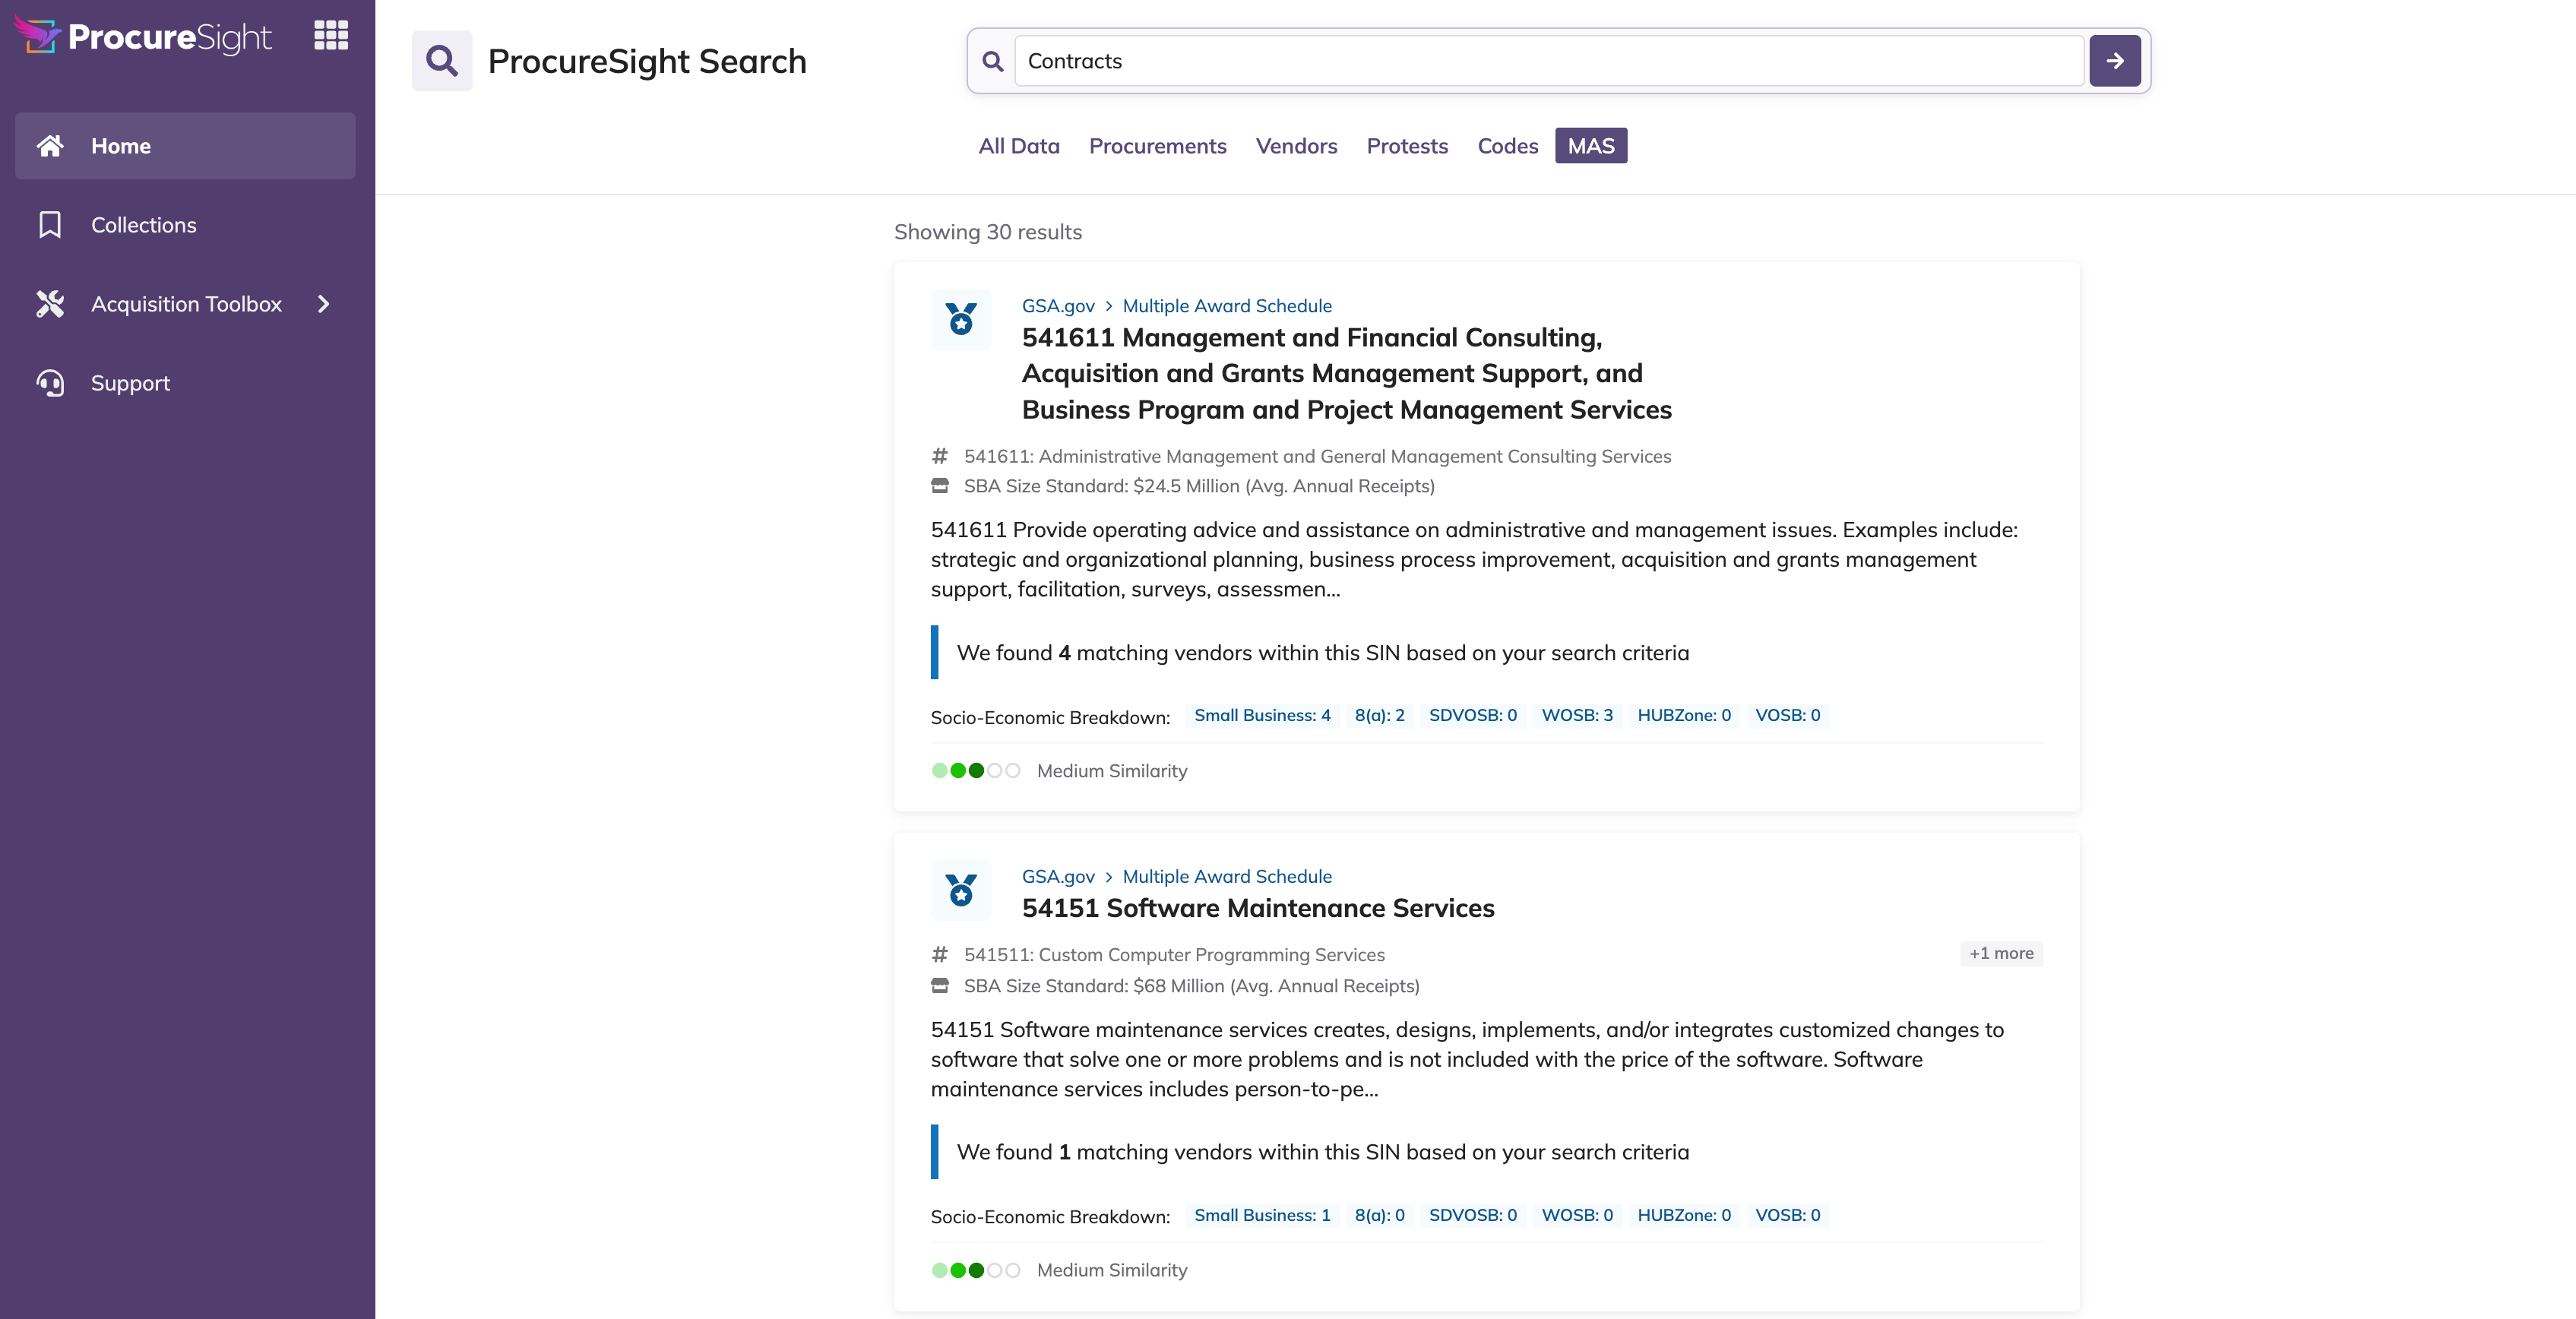Click the Home house icon in sidebar
Viewport: 2576px width, 1319px height.
click(50, 146)
